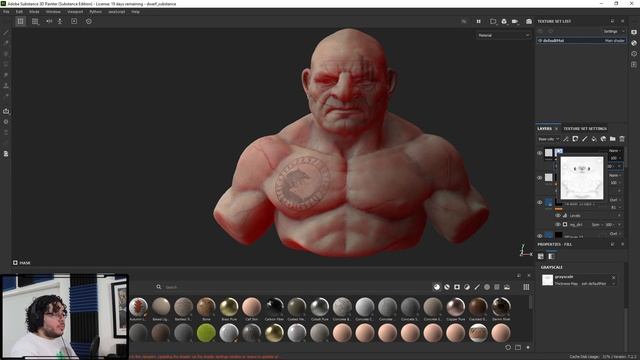
Task: Select the Paint brush tool
Action: 6,33
